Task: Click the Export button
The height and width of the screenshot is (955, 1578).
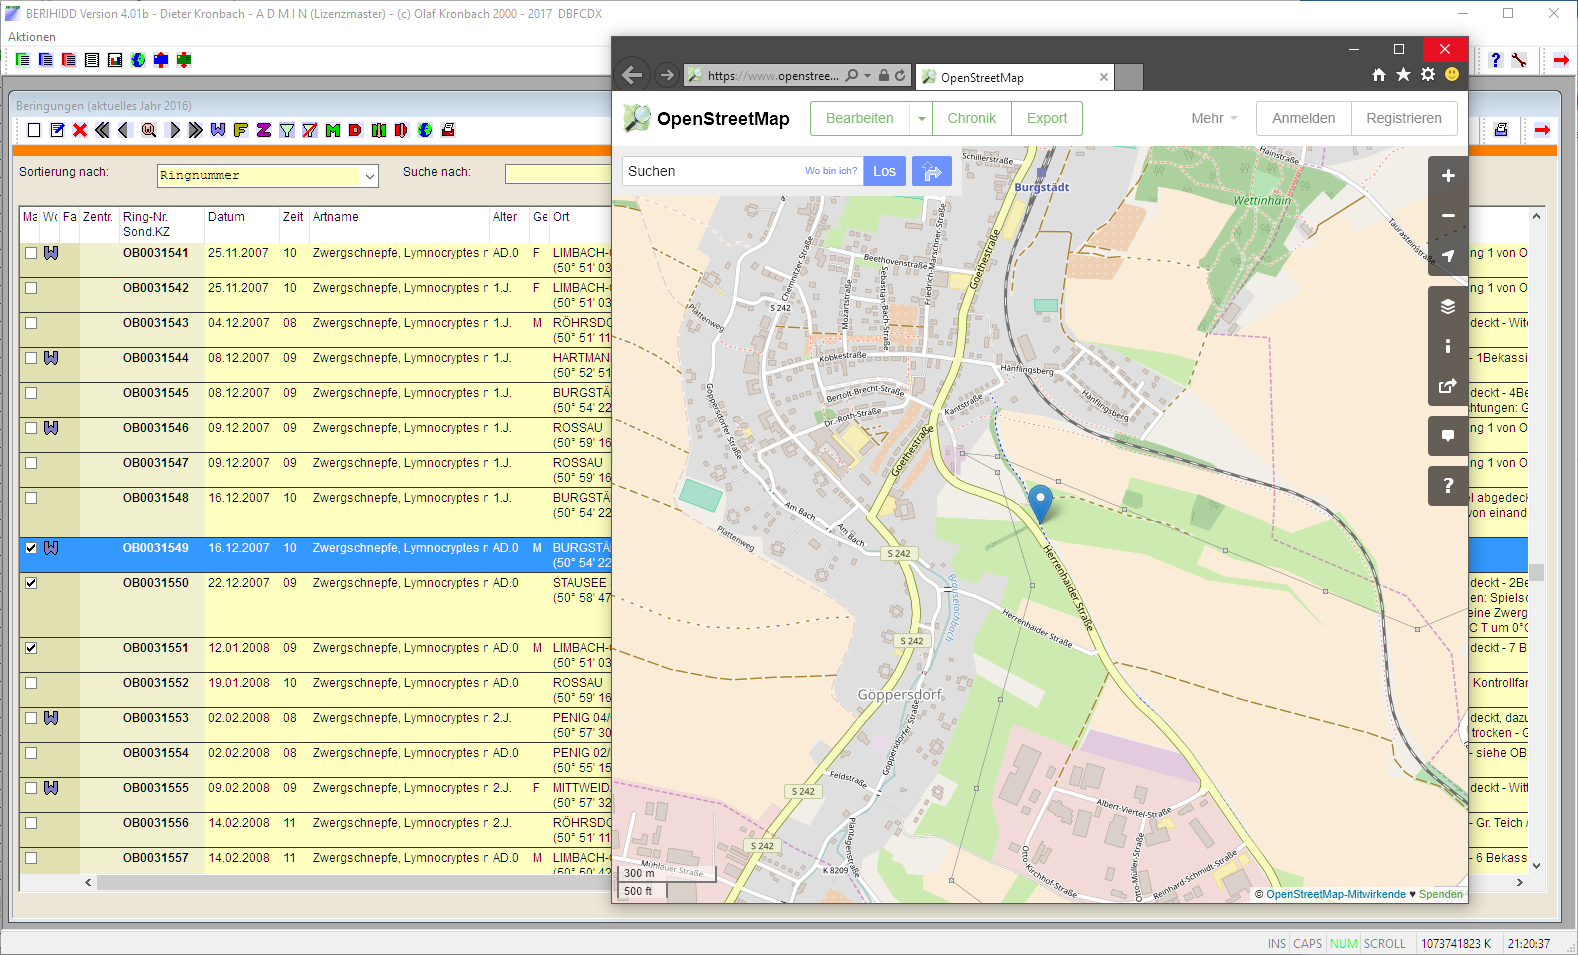Action: click(x=1047, y=118)
